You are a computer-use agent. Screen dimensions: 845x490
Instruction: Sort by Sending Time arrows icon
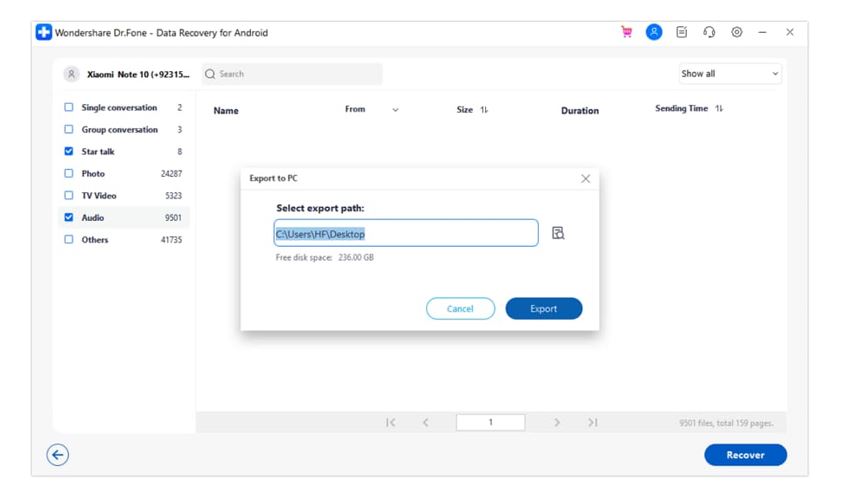pyautogui.click(x=718, y=108)
